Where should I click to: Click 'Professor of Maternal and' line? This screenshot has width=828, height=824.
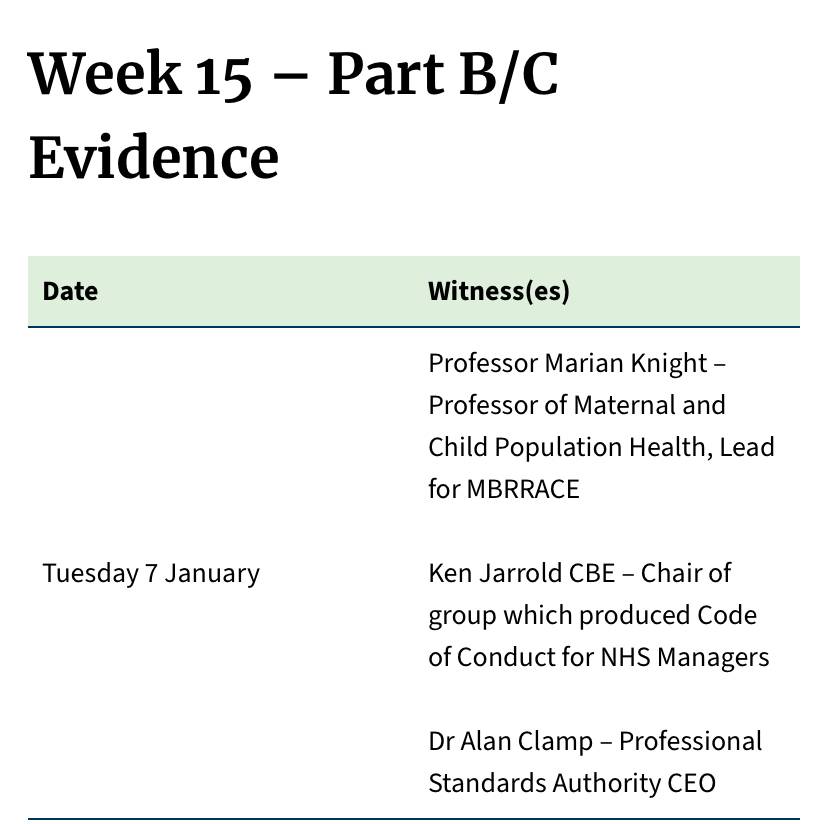[x=577, y=405]
